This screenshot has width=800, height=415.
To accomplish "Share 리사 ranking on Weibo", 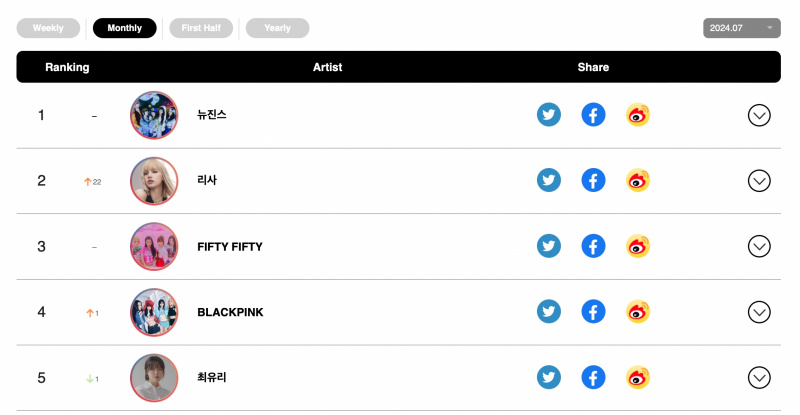I will pos(638,180).
